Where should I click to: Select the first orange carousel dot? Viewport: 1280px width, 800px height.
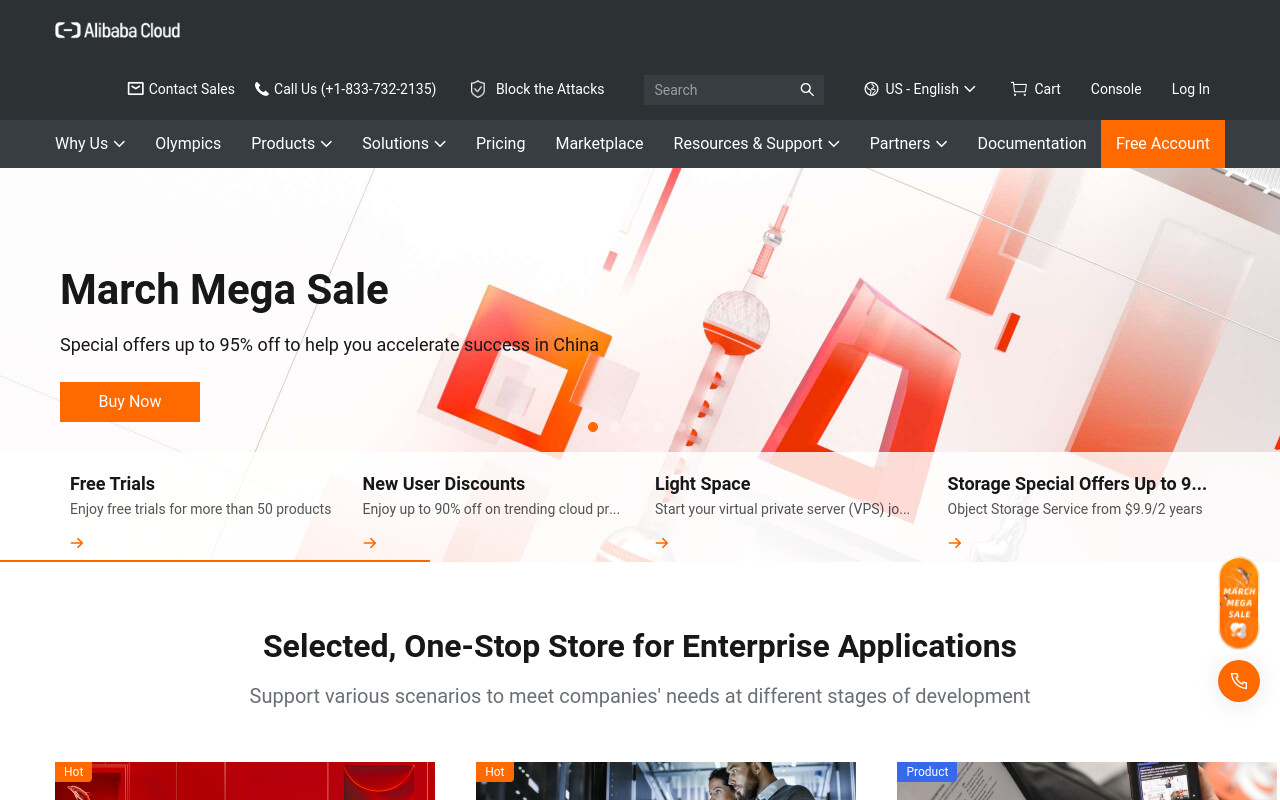tap(593, 427)
